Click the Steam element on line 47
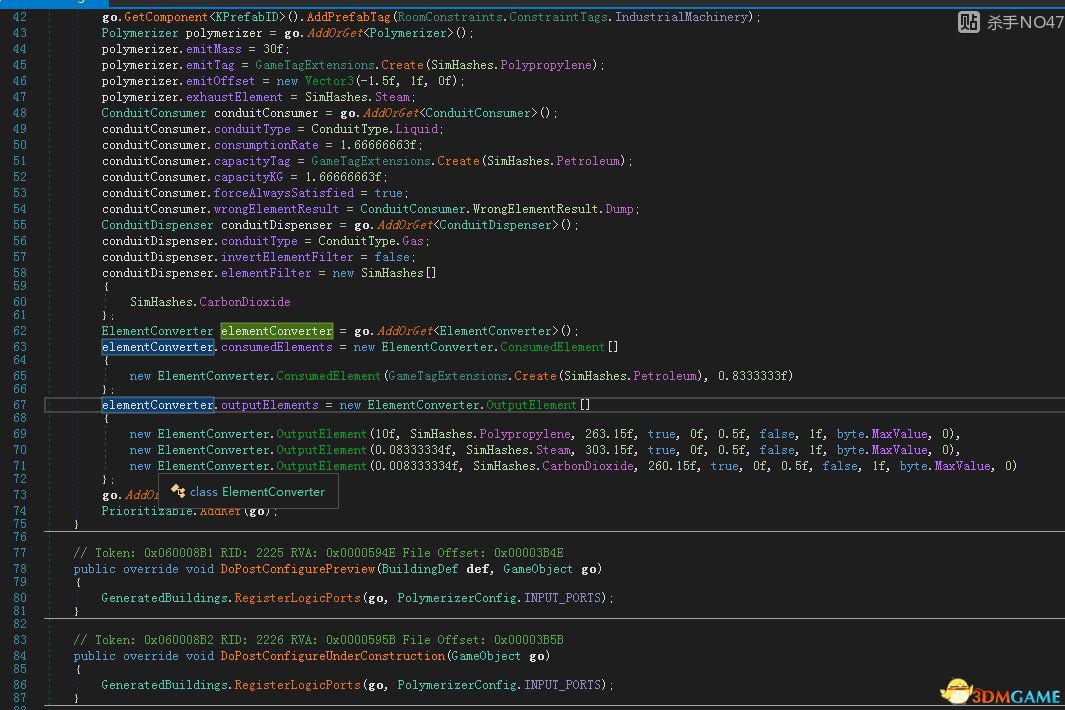Screen dimensions: 1065x710 tap(392, 97)
